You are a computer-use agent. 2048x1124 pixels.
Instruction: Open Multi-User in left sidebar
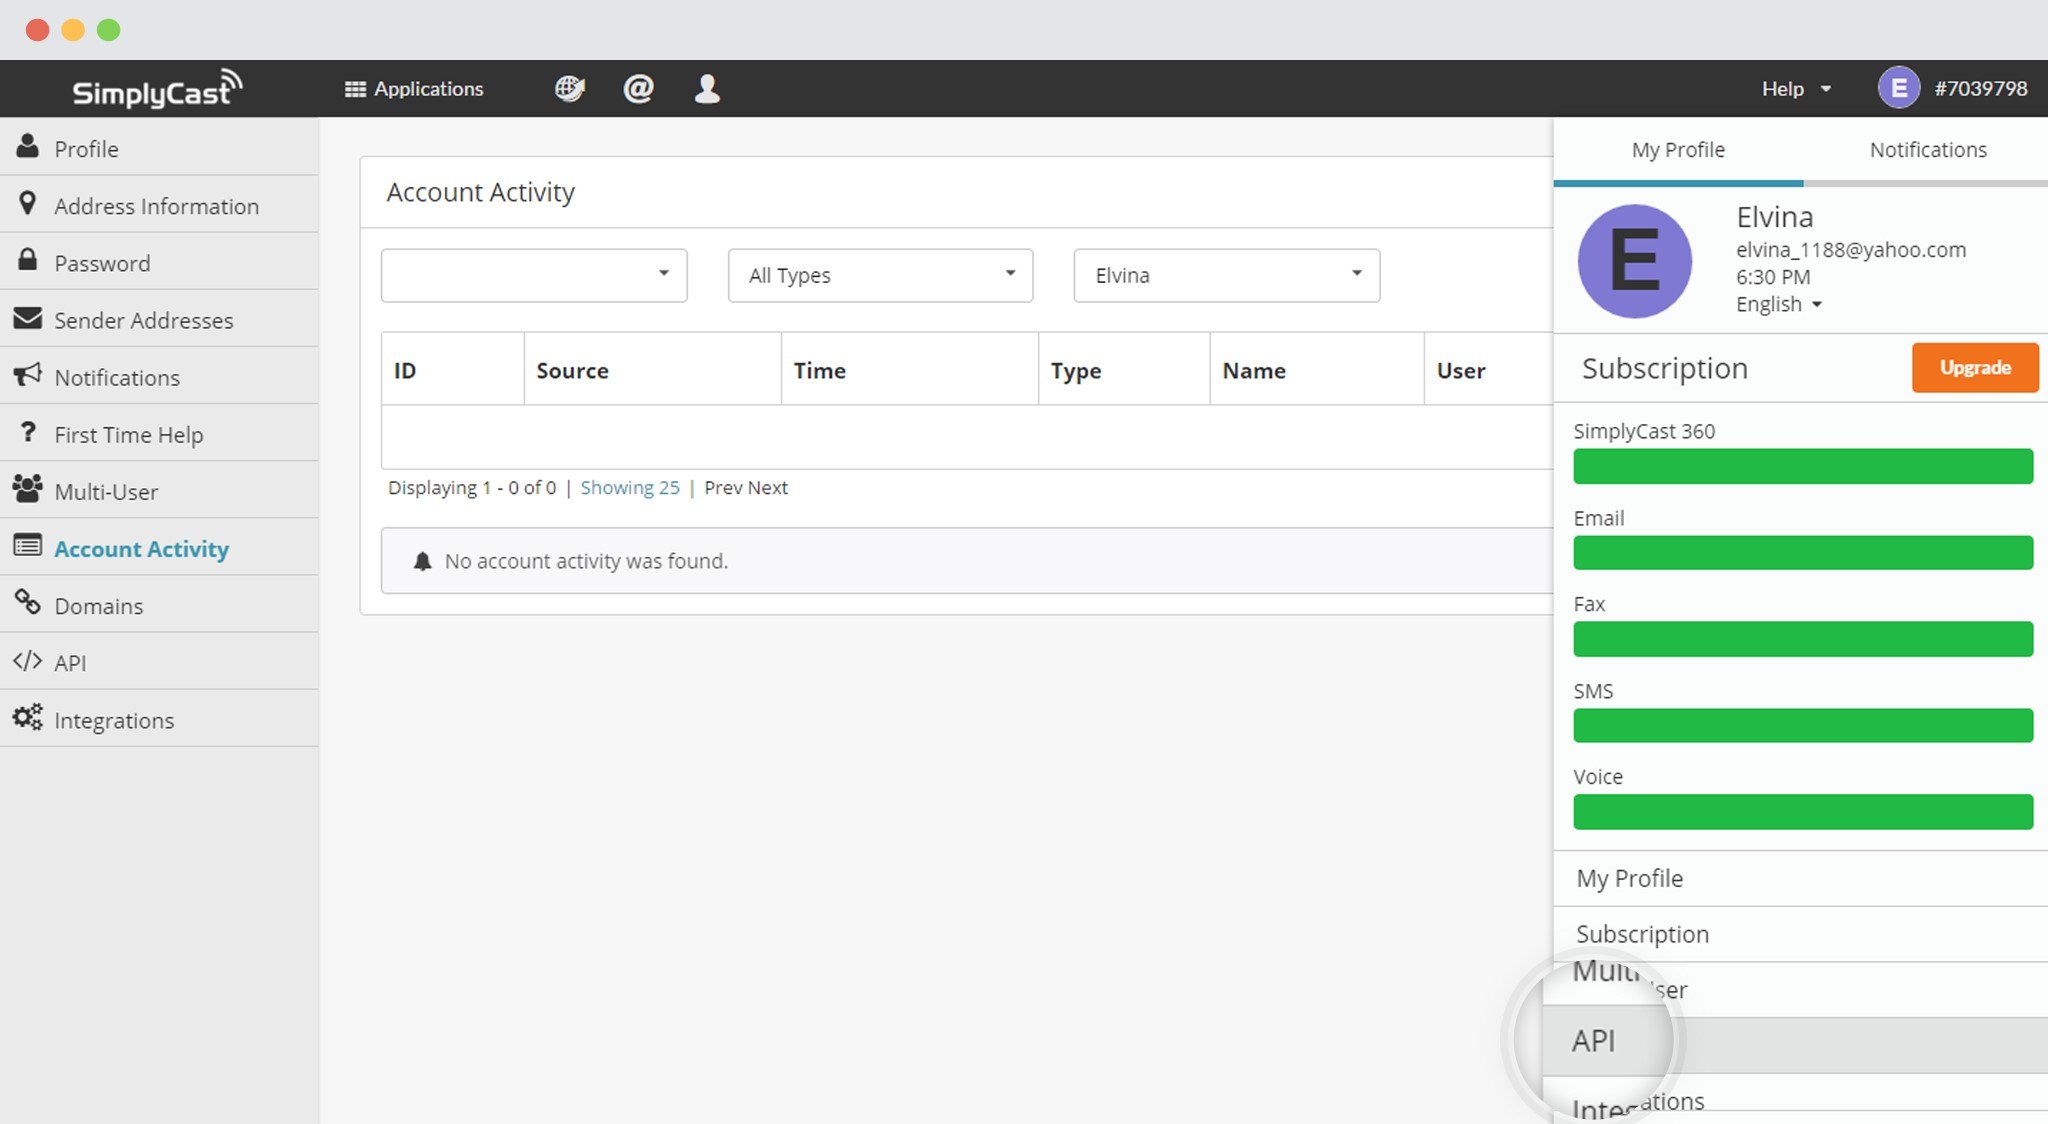pos(160,489)
